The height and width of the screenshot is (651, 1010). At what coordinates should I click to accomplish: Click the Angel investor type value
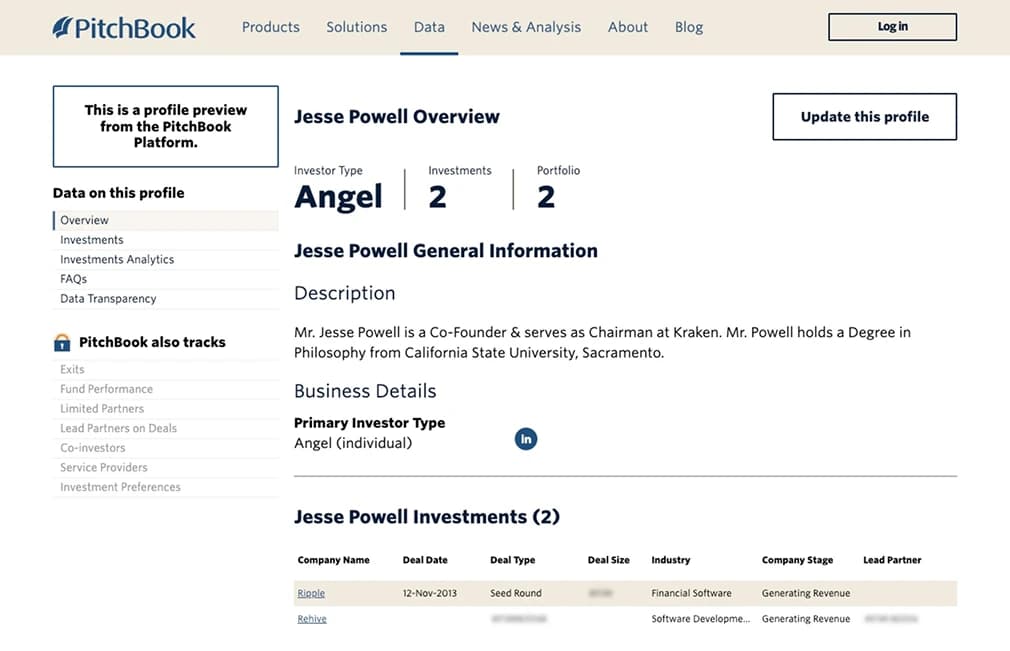pyautogui.click(x=338, y=197)
